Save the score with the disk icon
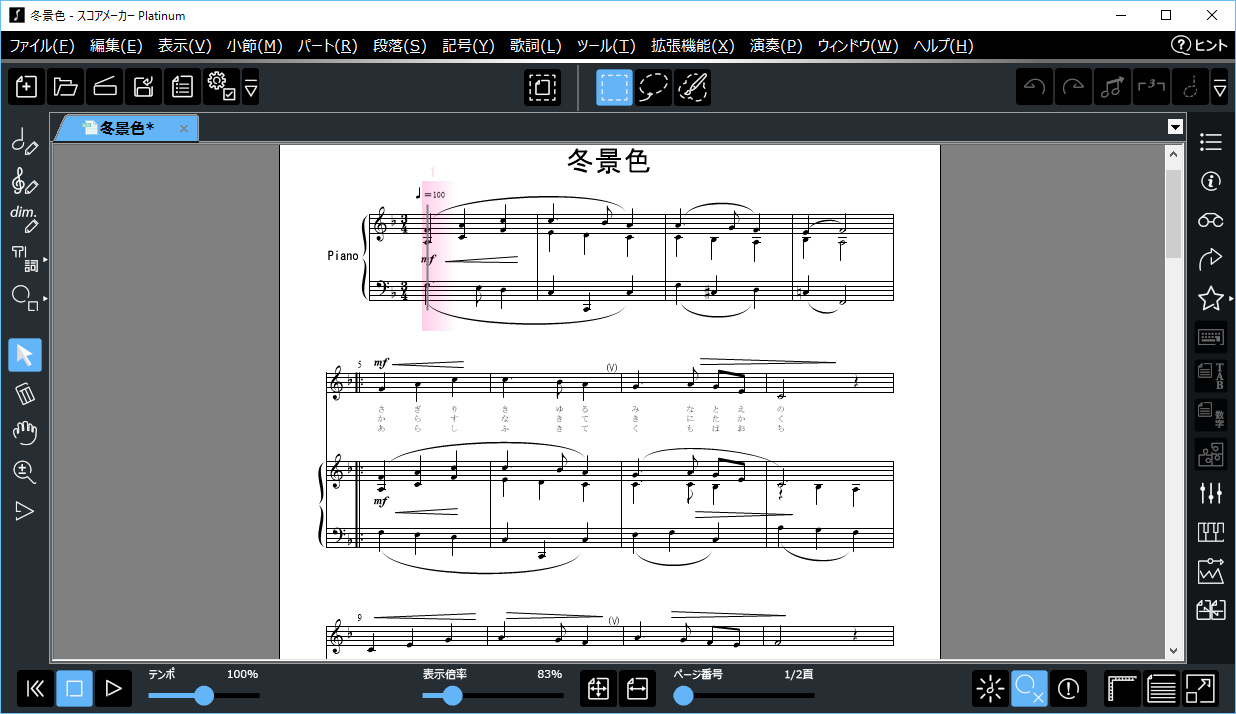Image resolution: width=1236 pixels, height=714 pixels. 144,87
